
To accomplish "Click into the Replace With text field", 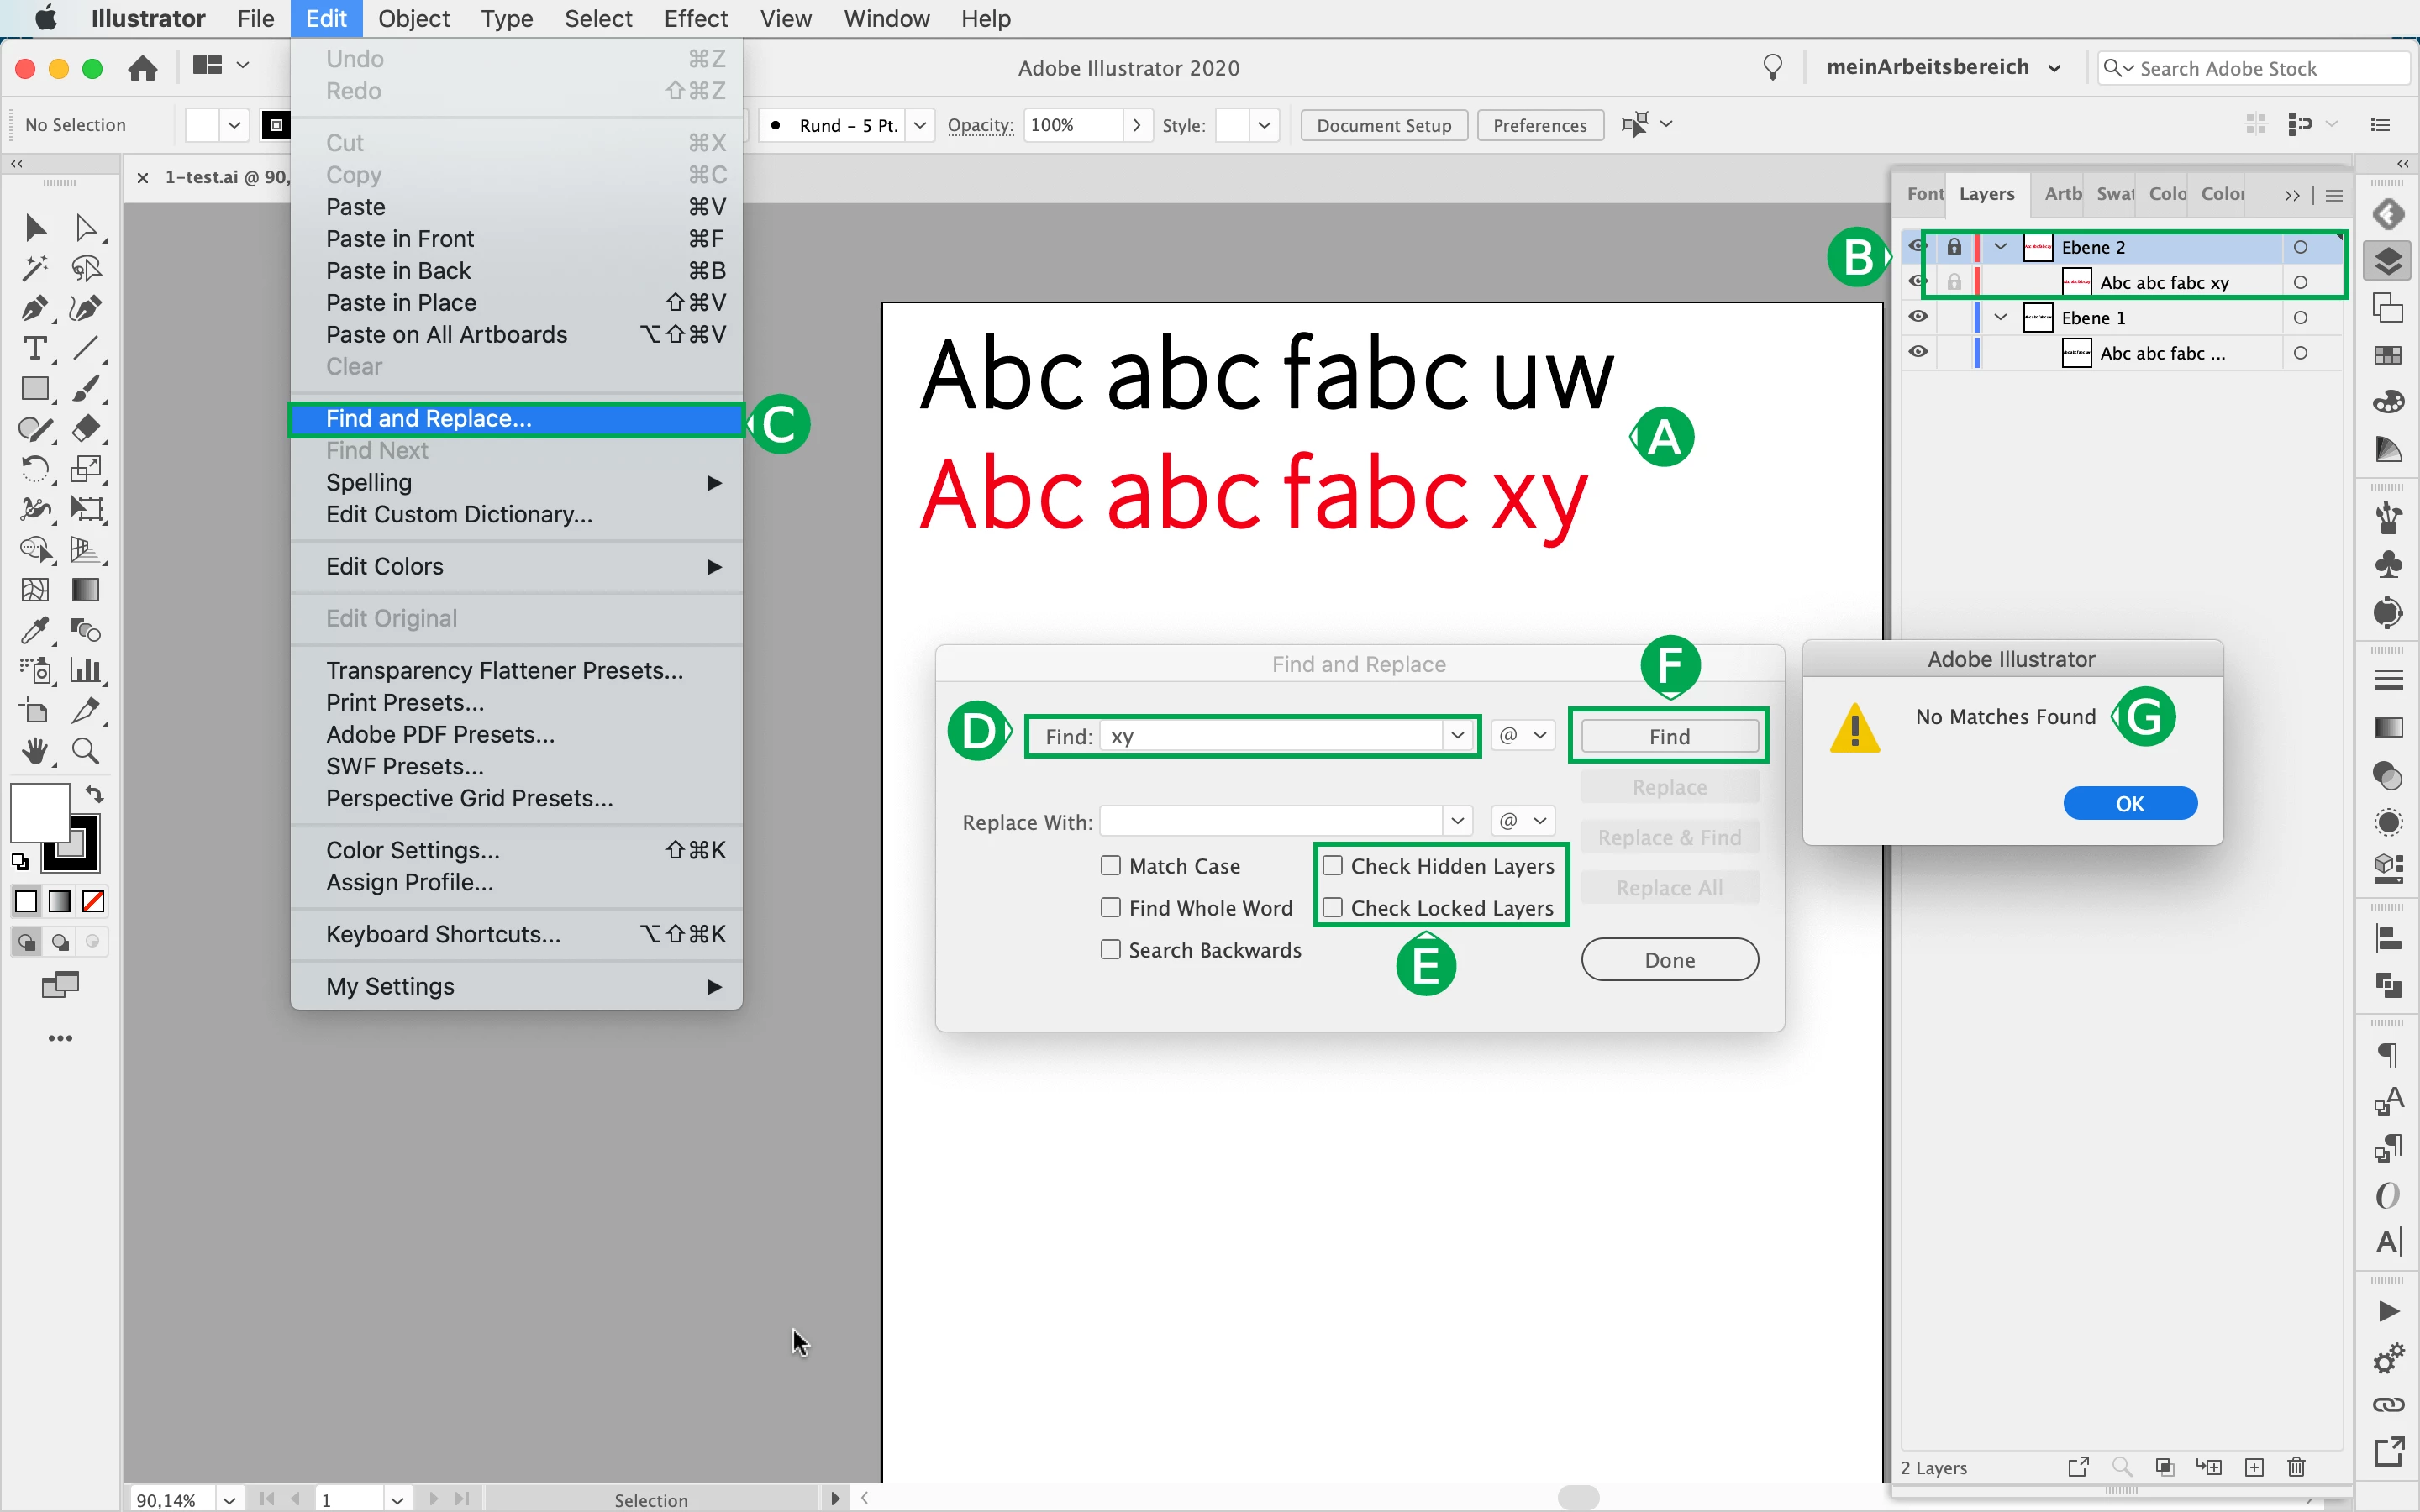I will pyautogui.click(x=1270, y=821).
